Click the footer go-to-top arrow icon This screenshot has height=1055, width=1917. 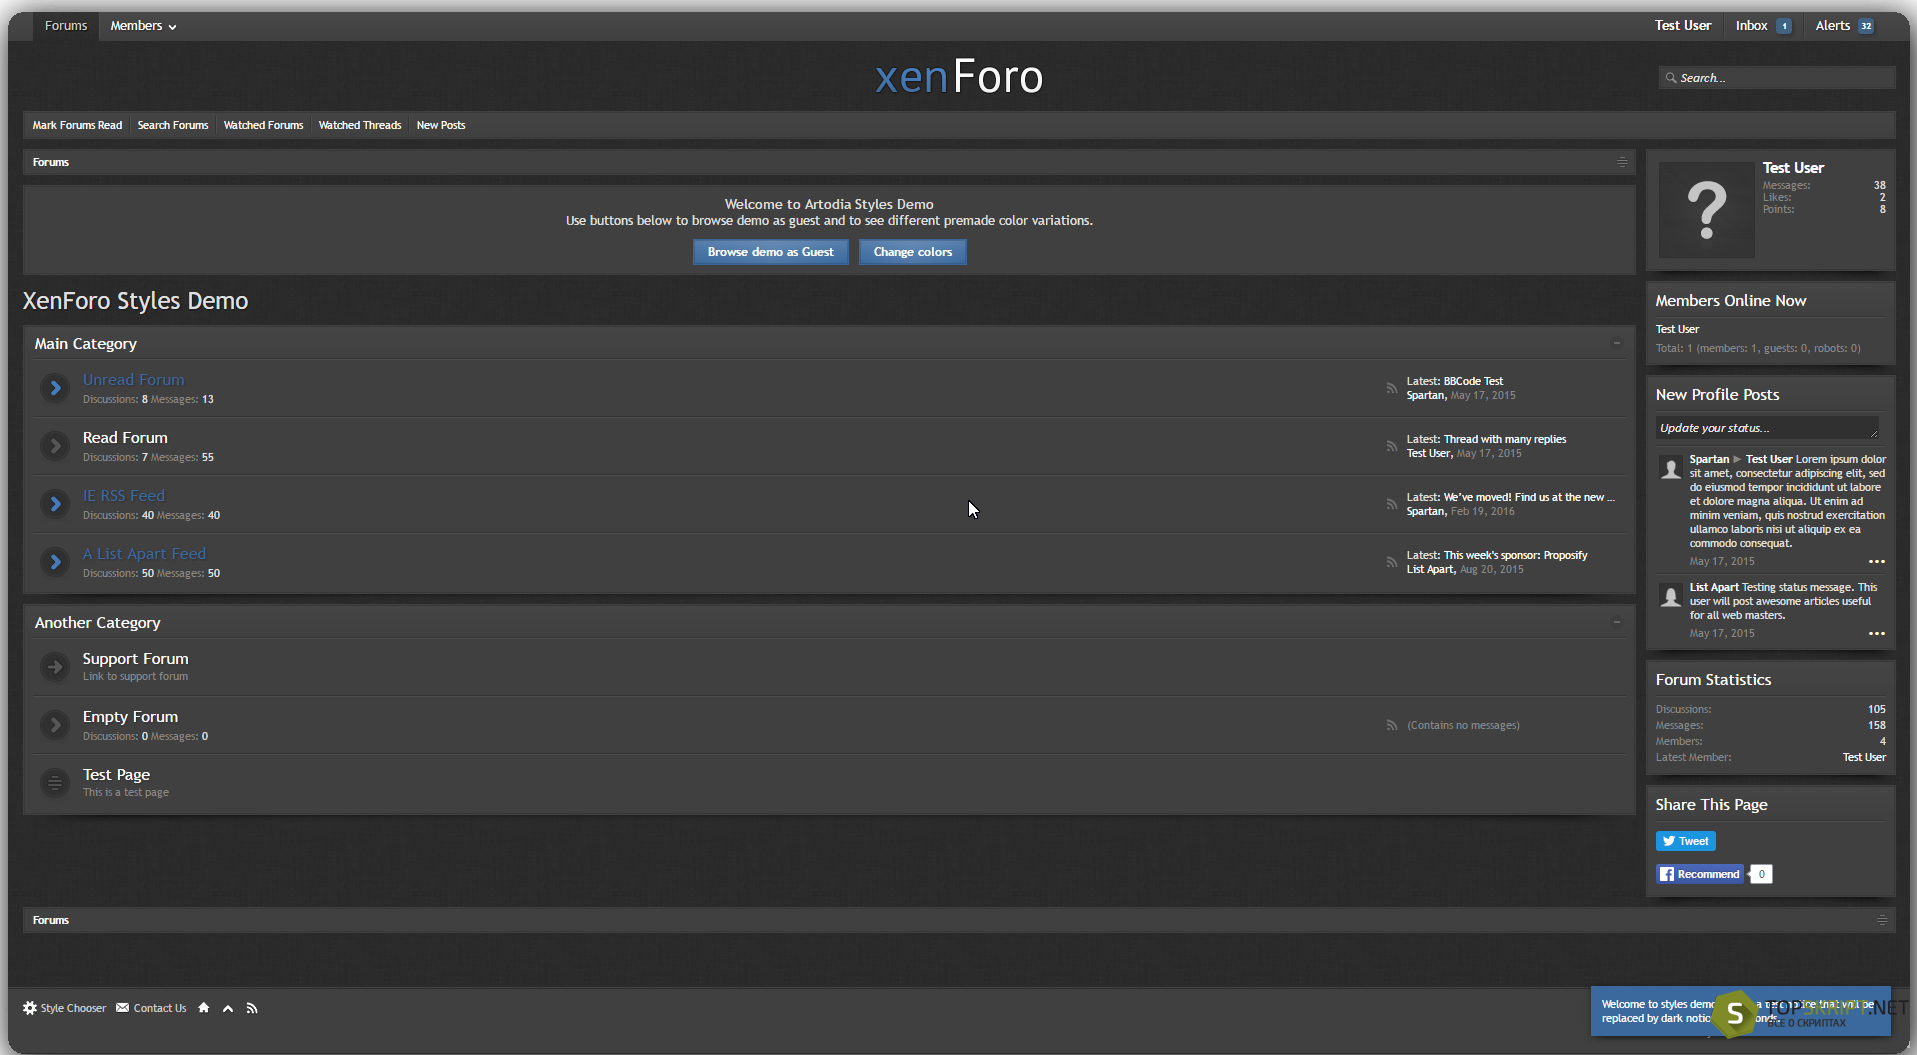pos(228,1008)
